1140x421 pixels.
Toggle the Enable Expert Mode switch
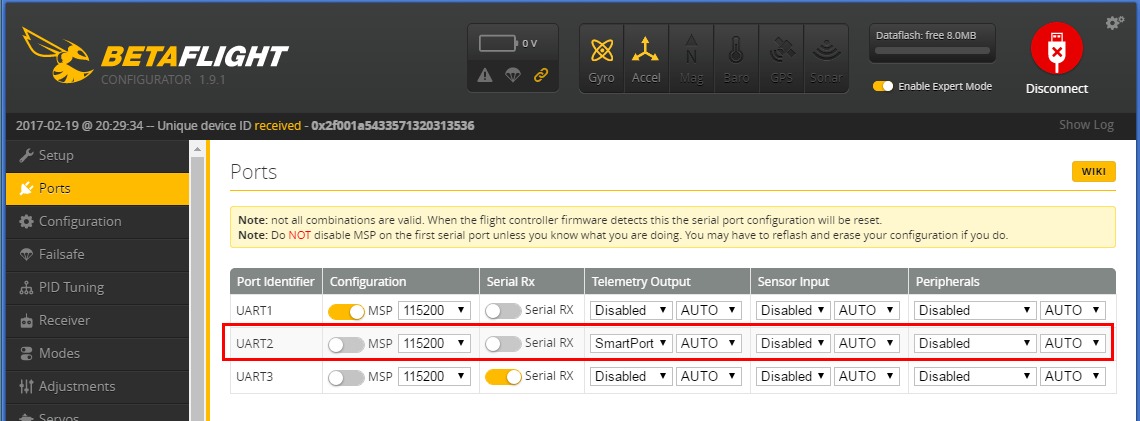(x=883, y=86)
